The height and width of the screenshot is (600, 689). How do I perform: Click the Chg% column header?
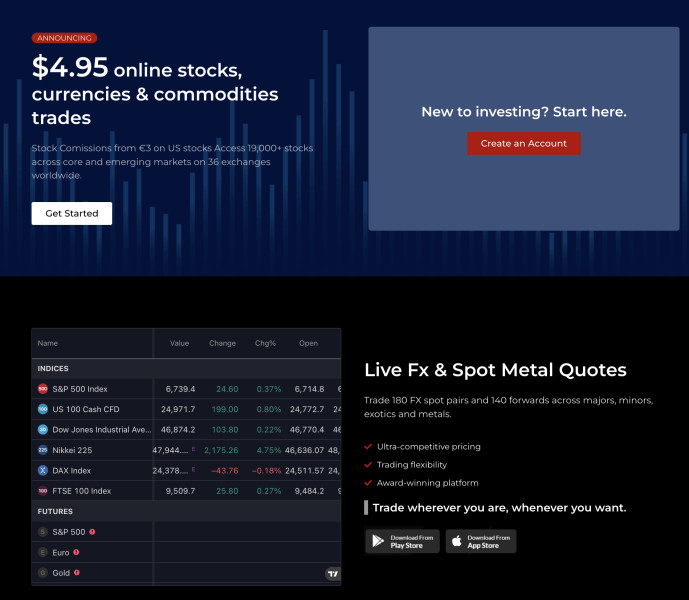(x=265, y=343)
